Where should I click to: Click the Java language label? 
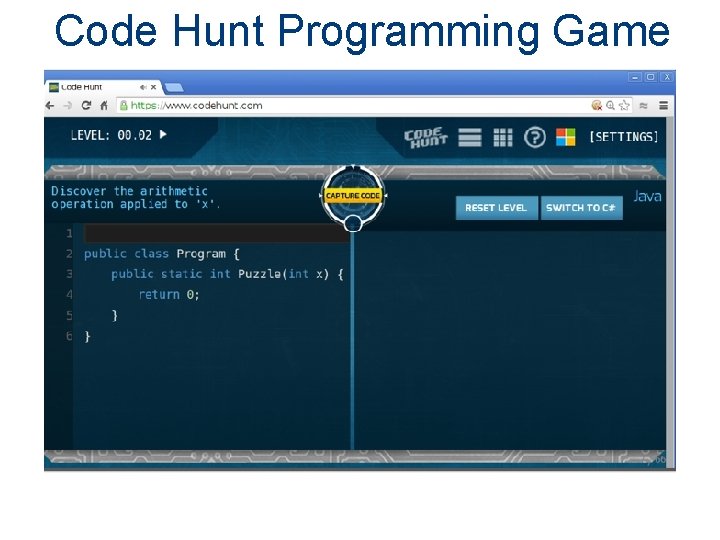(x=647, y=197)
